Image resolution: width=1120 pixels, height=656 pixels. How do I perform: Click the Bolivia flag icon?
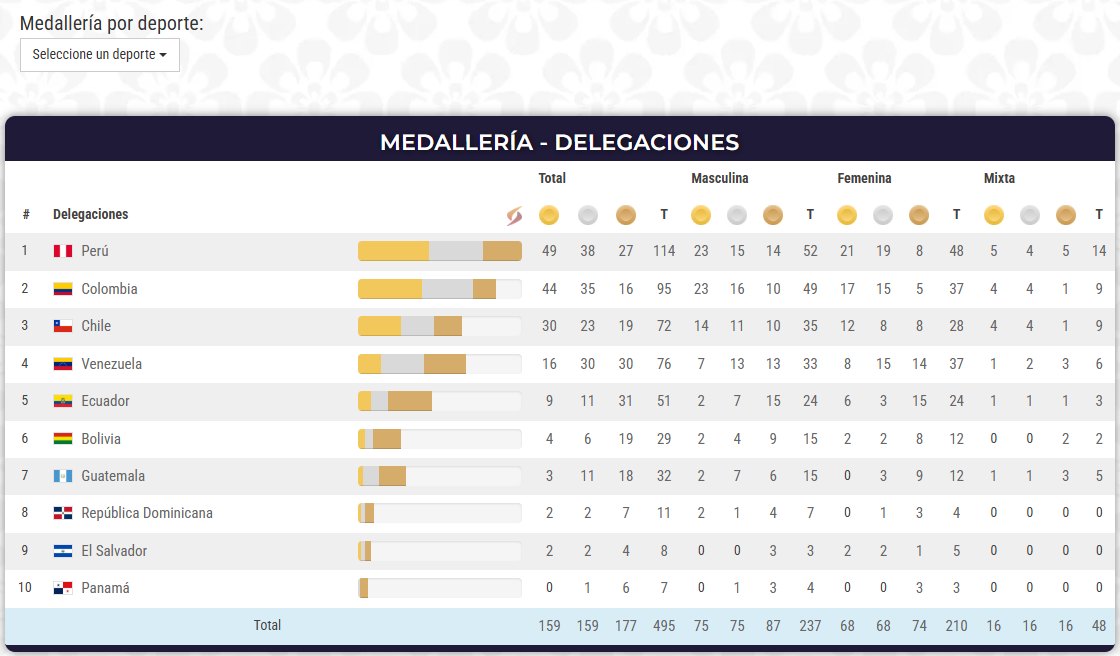click(x=63, y=438)
